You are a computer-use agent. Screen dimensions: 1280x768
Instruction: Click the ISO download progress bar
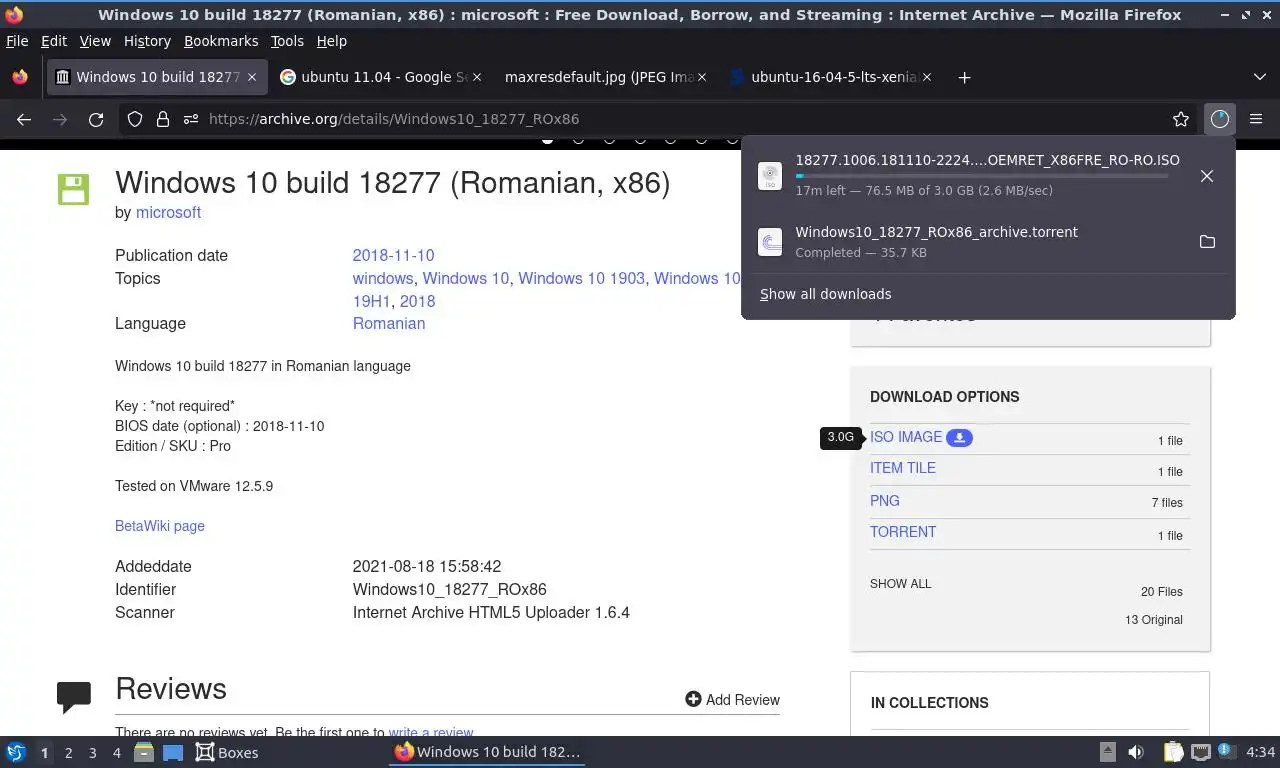[981, 176]
